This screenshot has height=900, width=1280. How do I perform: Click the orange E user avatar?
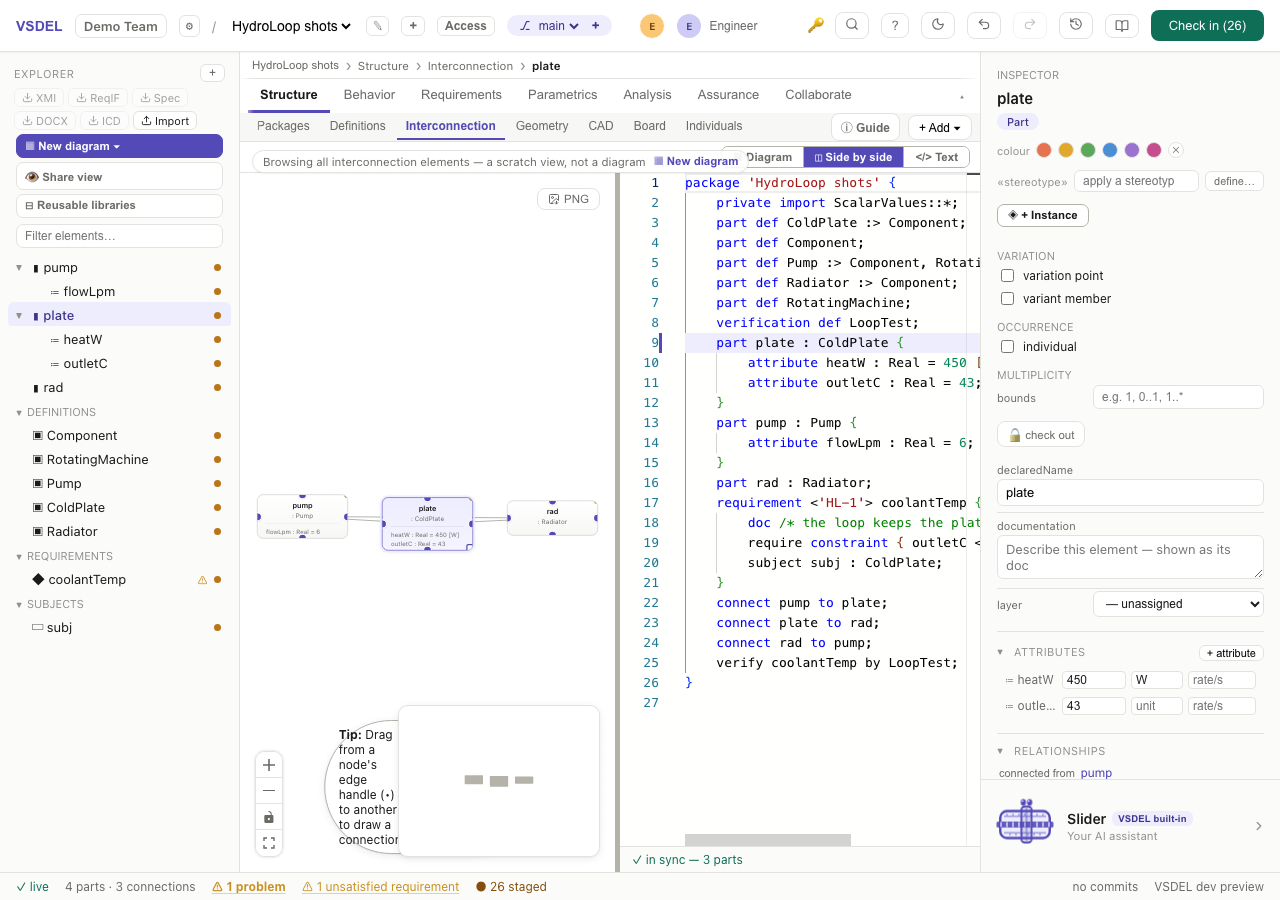652,26
